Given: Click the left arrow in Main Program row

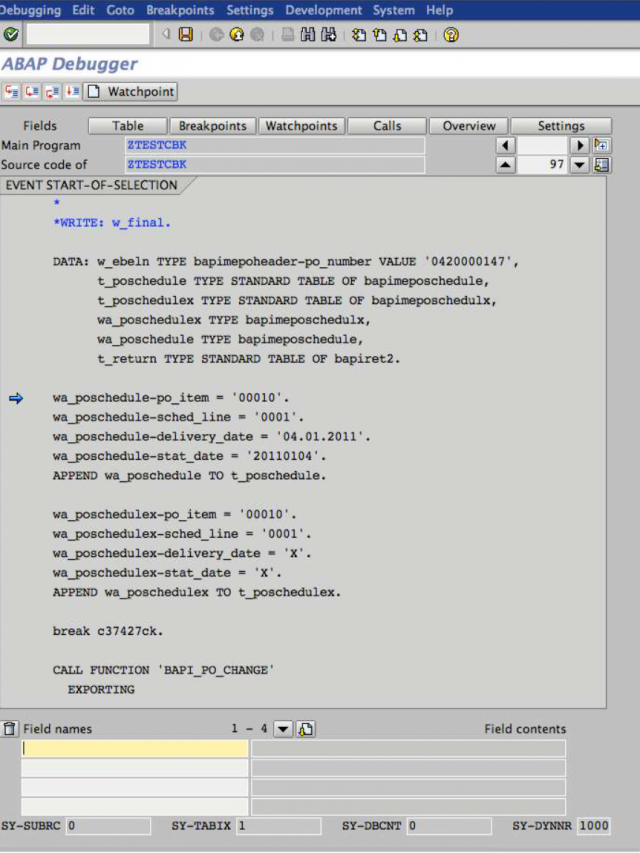Looking at the screenshot, I should (506, 145).
